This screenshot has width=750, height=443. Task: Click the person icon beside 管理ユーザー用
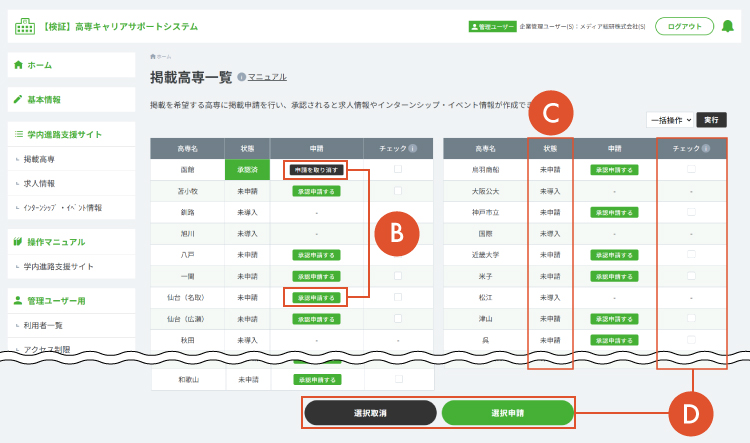click(18, 300)
